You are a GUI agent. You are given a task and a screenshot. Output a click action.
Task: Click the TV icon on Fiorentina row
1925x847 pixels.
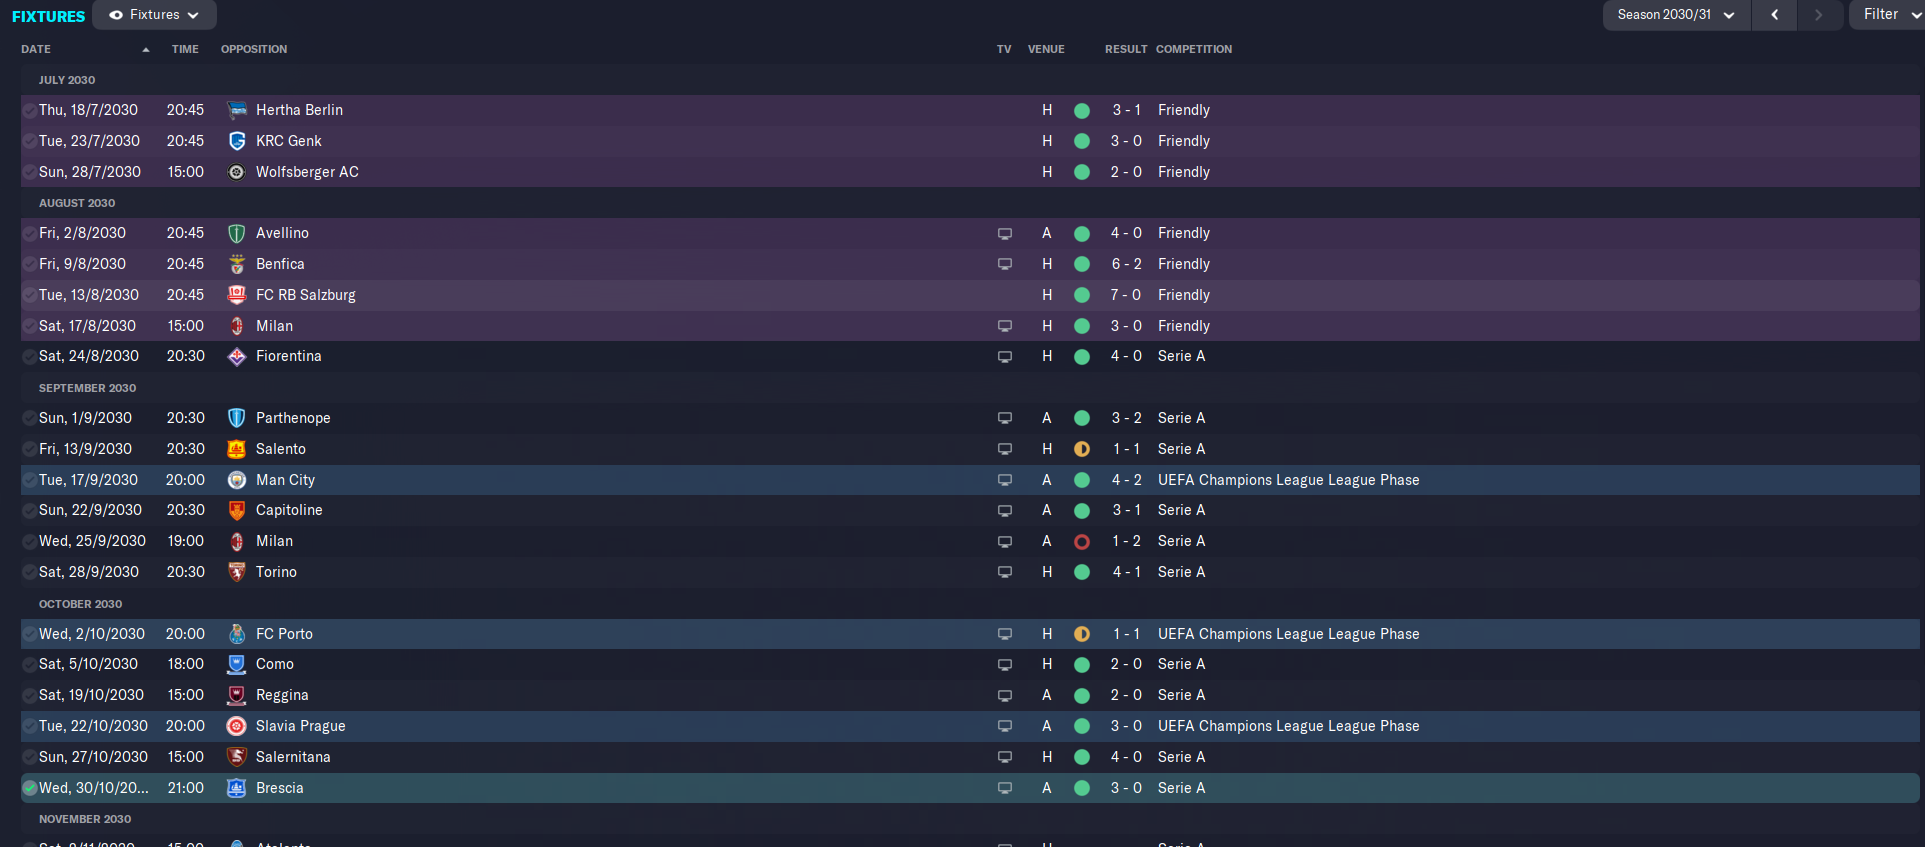coord(1005,357)
